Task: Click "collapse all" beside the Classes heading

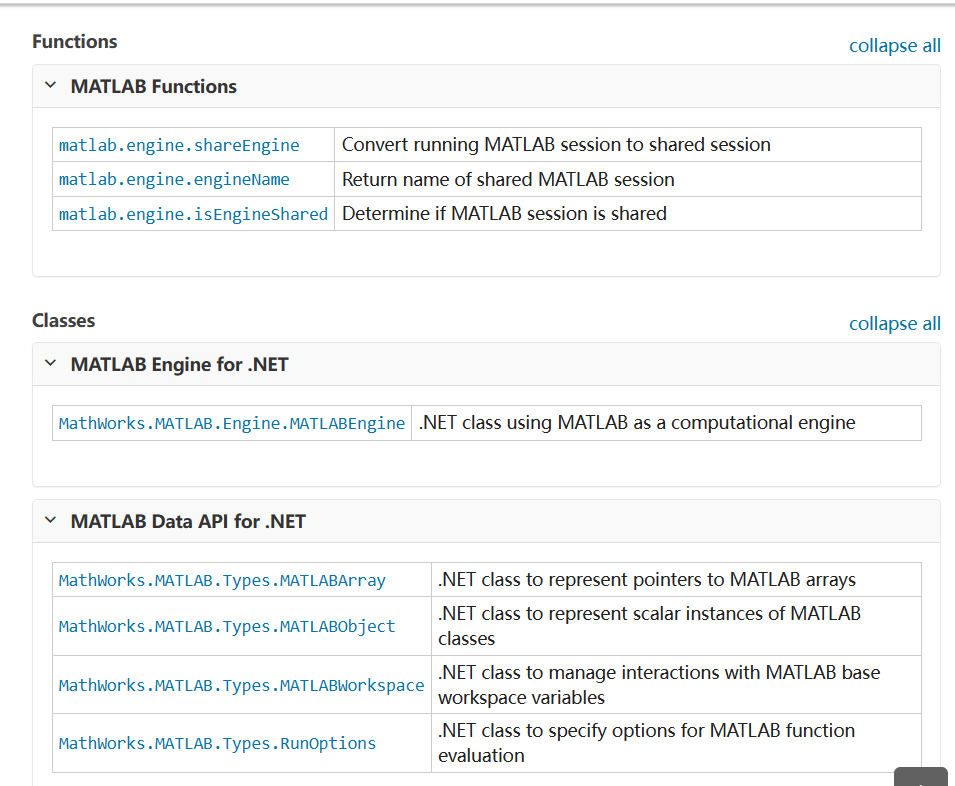Action: point(894,323)
